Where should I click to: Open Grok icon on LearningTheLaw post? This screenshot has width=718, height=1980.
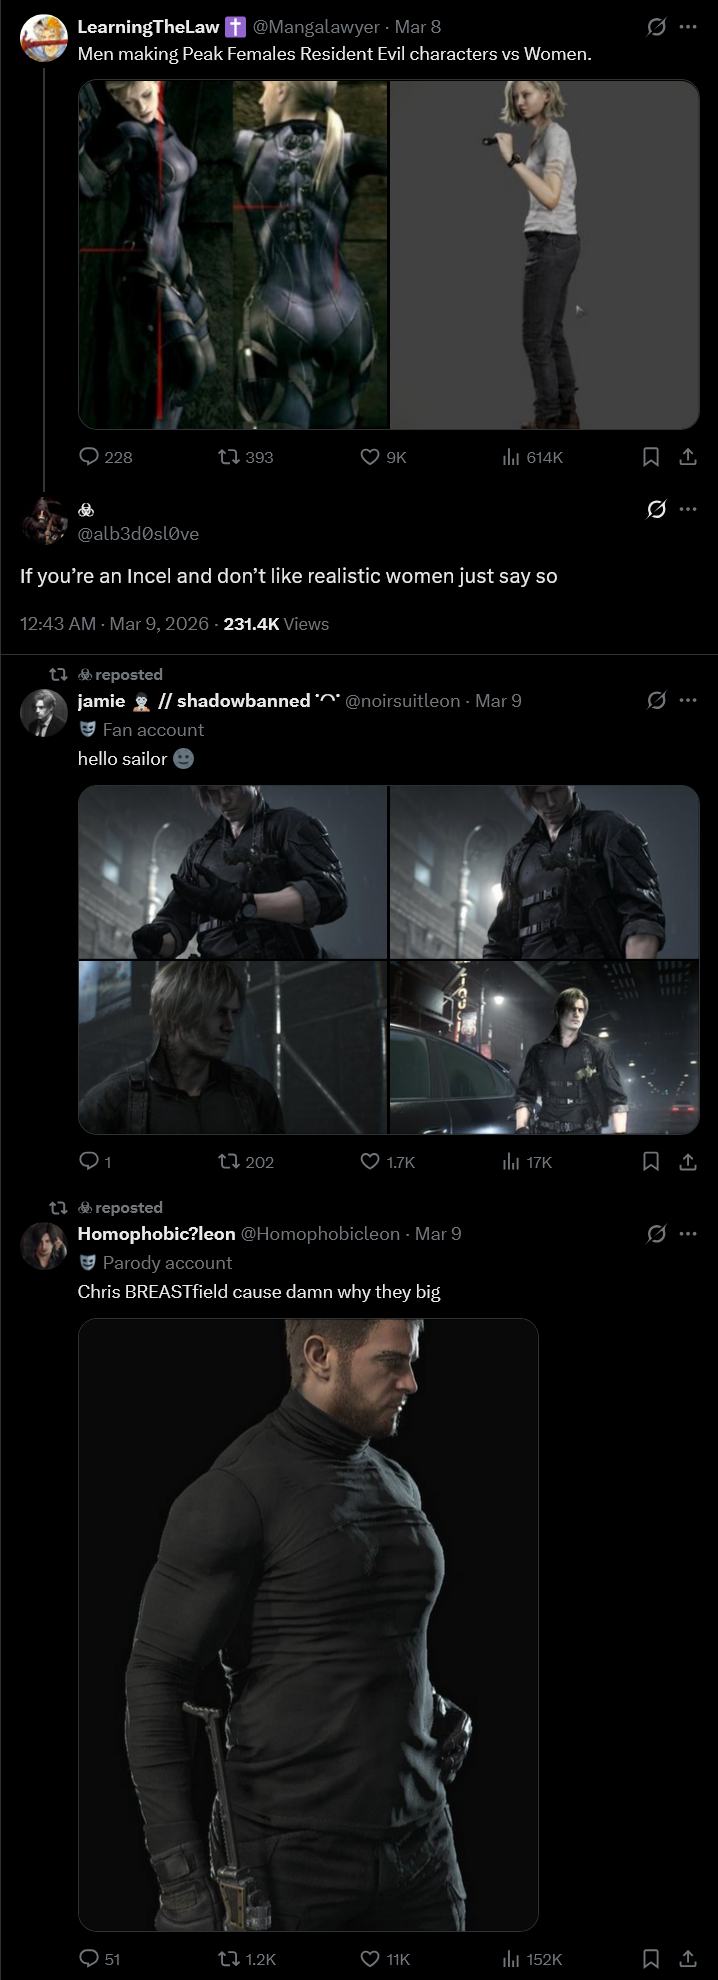click(656, 27)
